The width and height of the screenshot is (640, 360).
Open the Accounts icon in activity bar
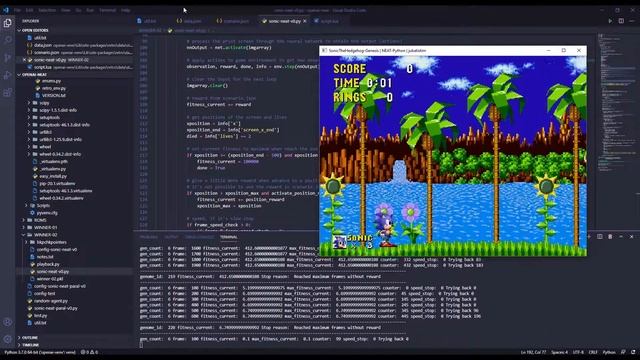[7, 322]
